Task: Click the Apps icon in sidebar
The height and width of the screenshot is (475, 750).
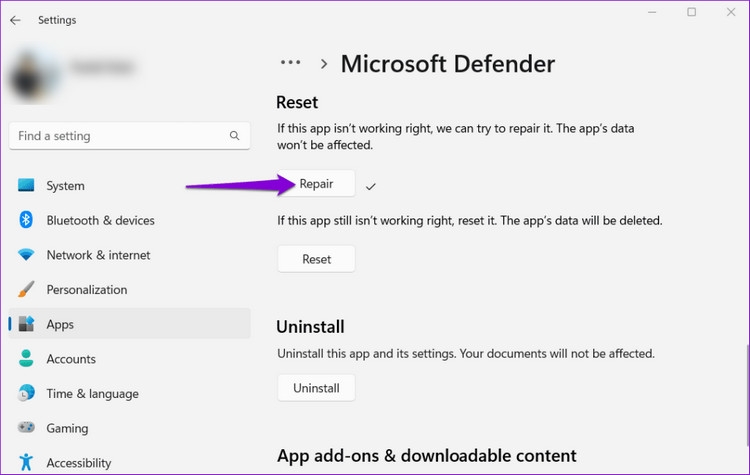Action: point(26,324)
